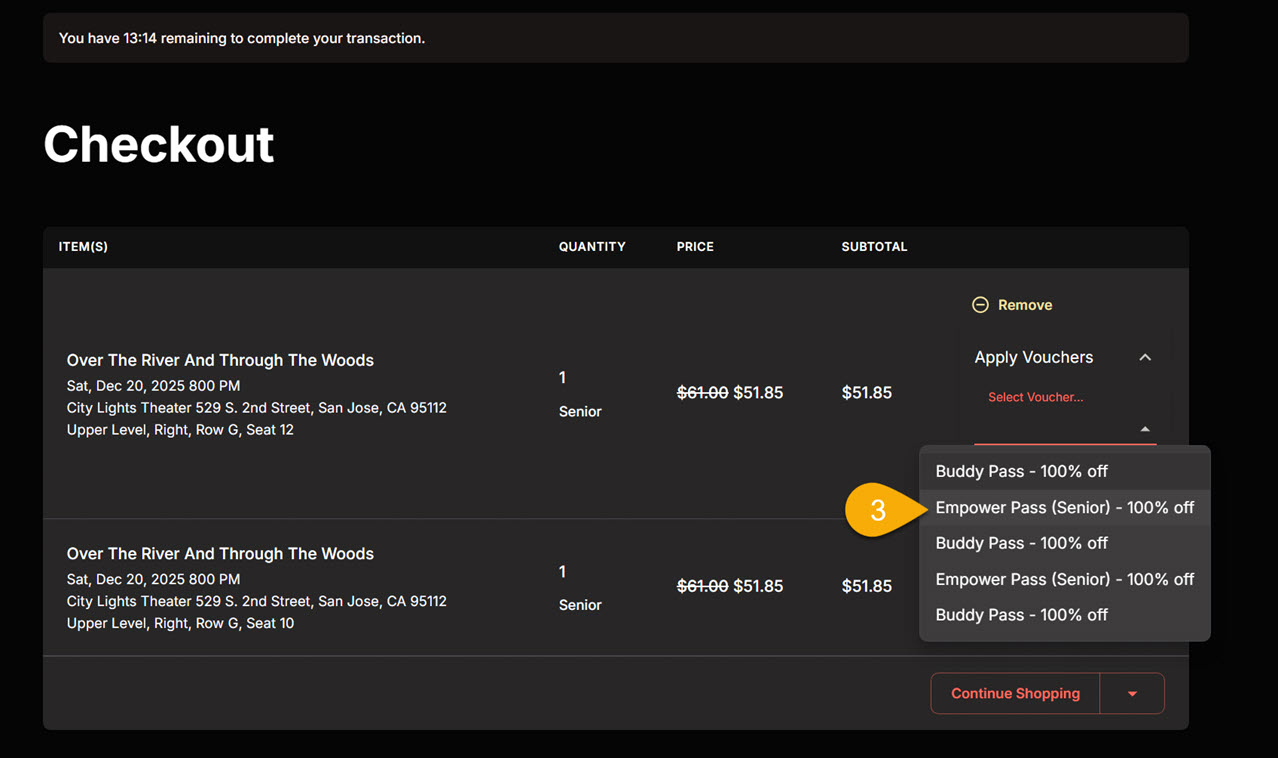Viewport: 1278px width, 758px height.
Task: Click the ITEM(S) column header
Action: pos(83,247)
